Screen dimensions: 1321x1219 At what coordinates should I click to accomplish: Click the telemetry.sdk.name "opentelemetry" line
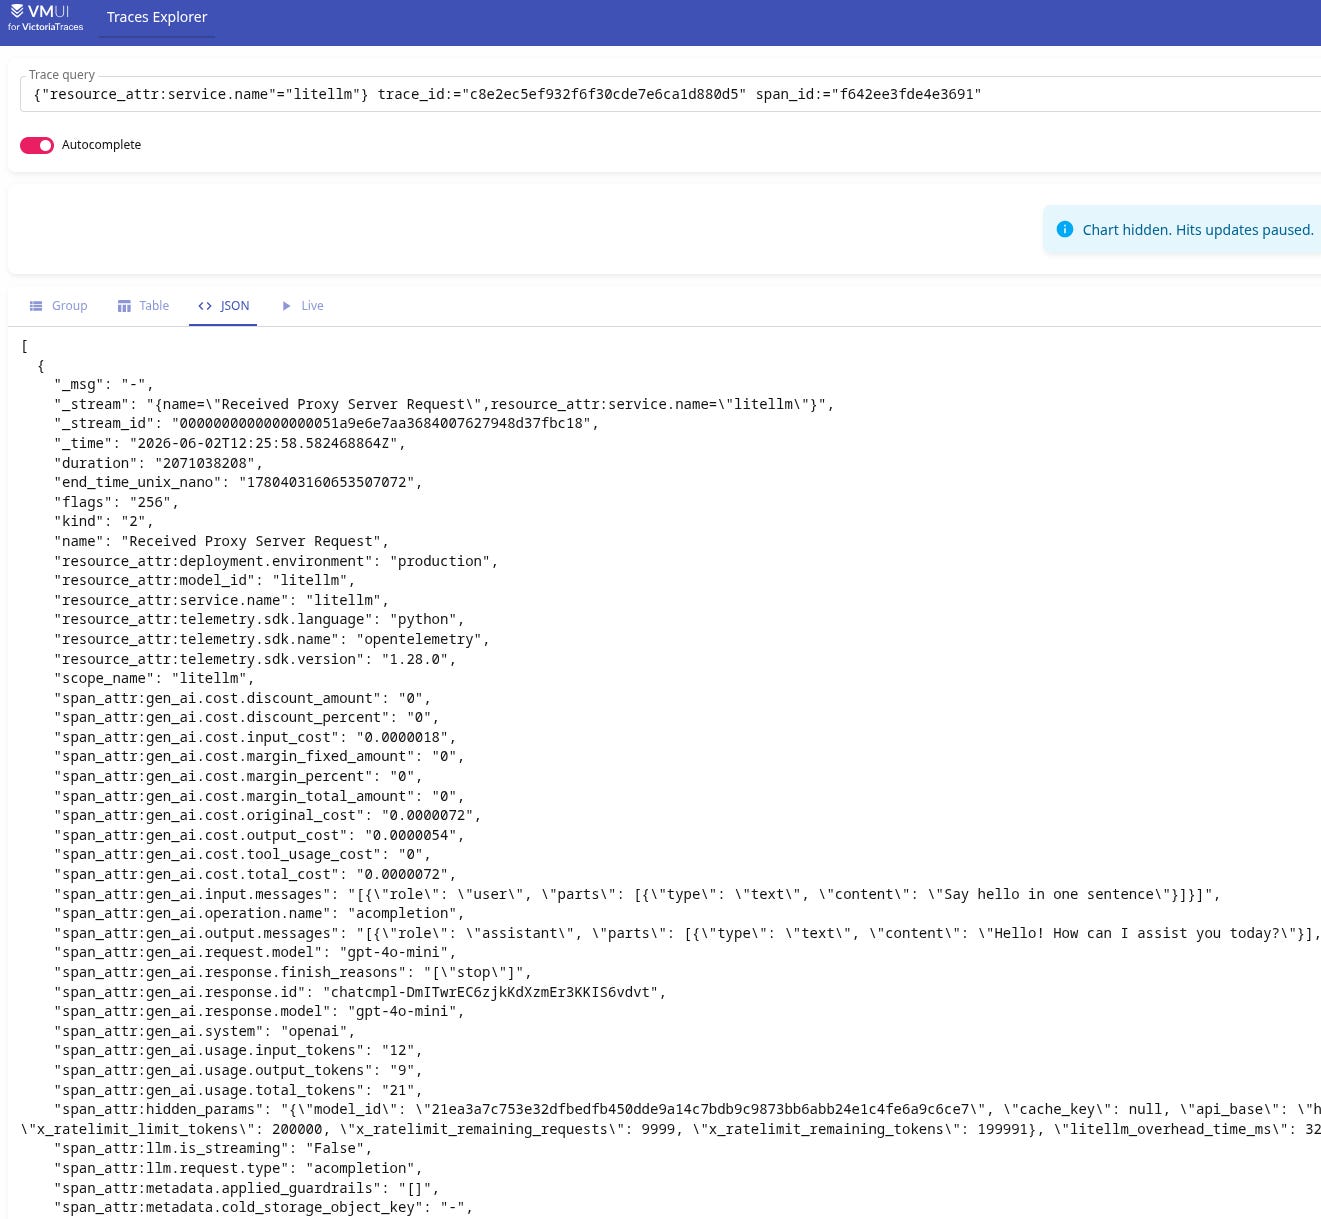click(x=272, y=639)
